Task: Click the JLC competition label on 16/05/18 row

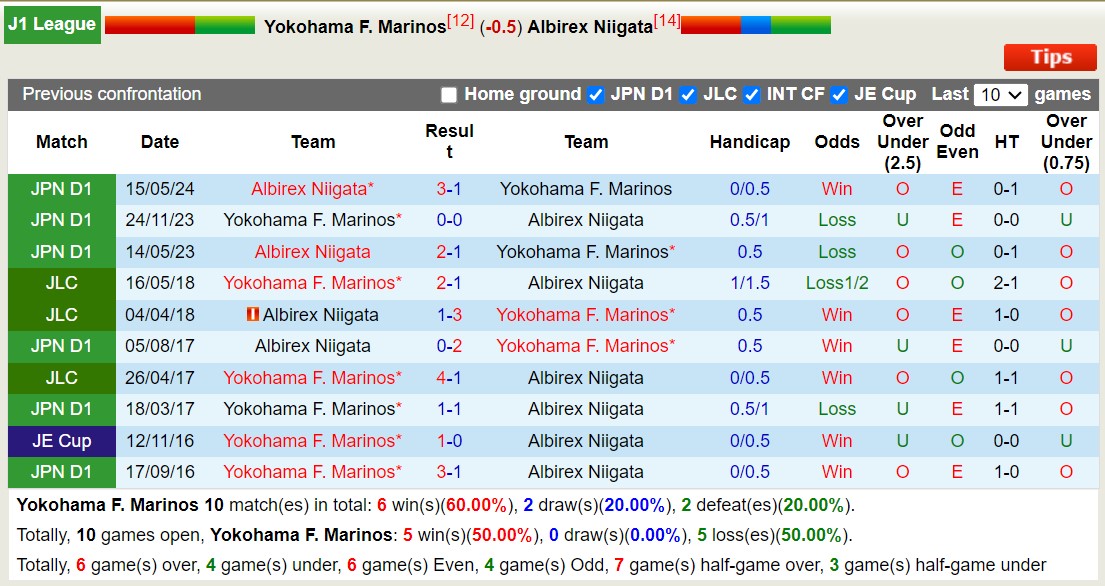Action: tap(61, 283)
